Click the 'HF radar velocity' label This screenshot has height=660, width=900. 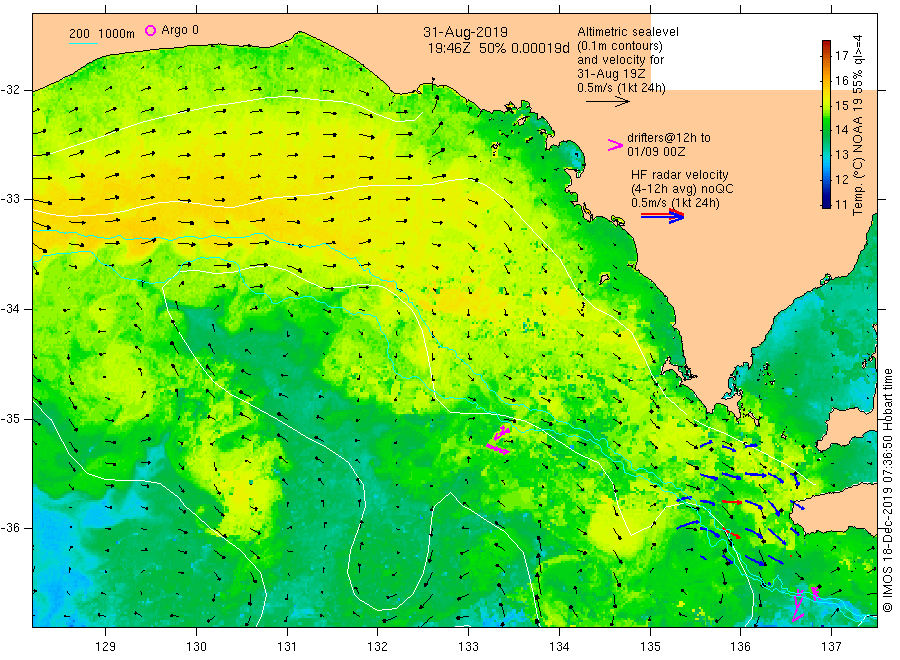[680, 174]
